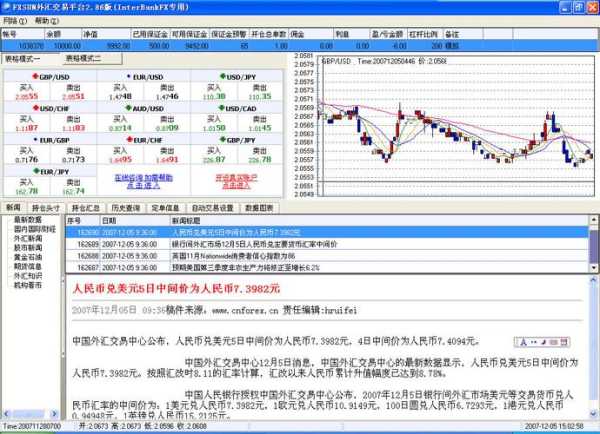Select the account row 1038370
Viewport: 600px width, 434px height.
[300, 46]
